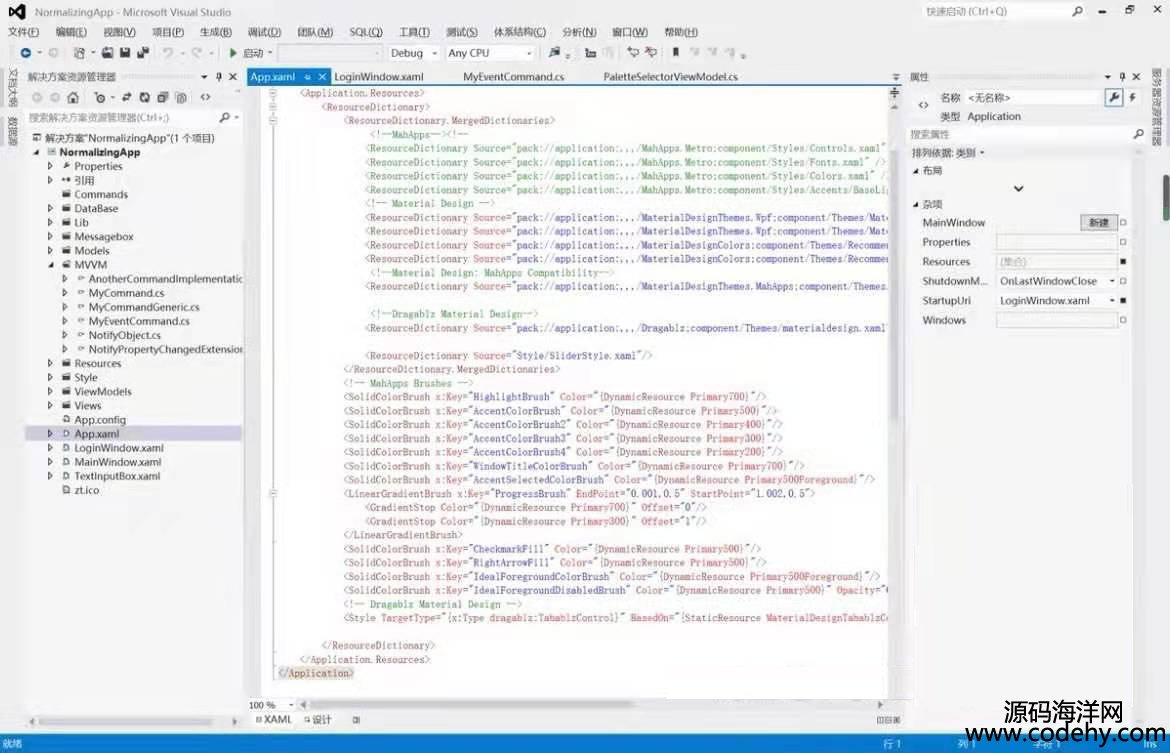Viewport: 1170px width, 753px height.
Task: Click the green Start debugging play icon
Action: tap(233, 53)
